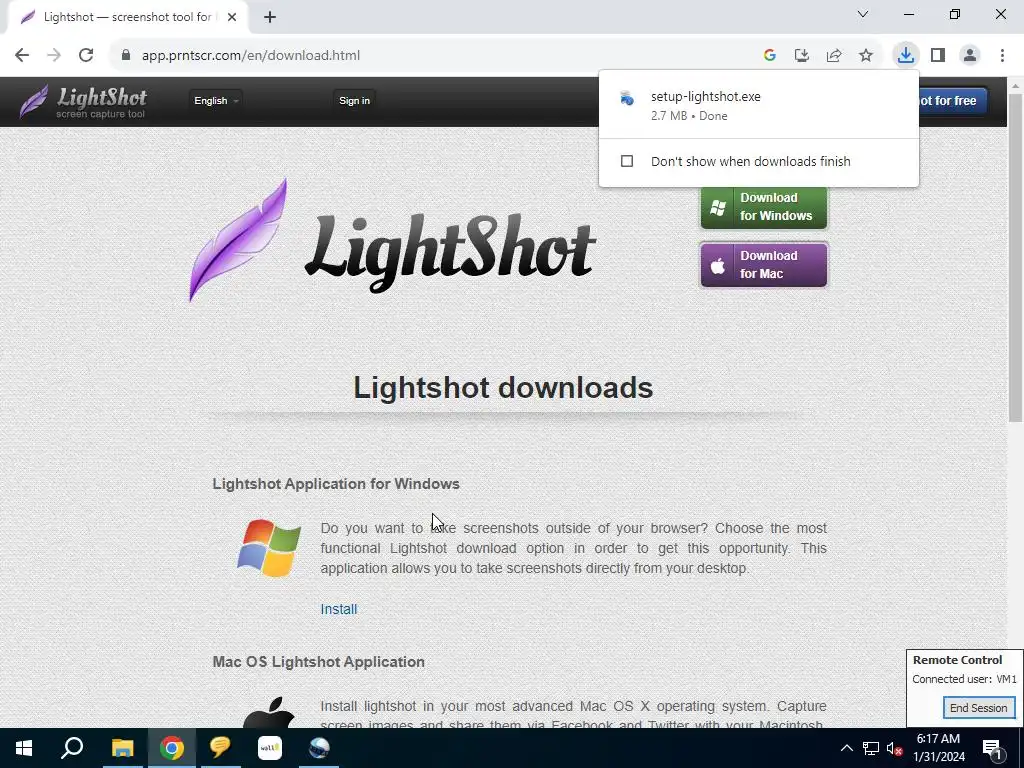
Task: Click the Lightshot Application for Windows heading
Action: pyautogui.click(x=336, y=484)
